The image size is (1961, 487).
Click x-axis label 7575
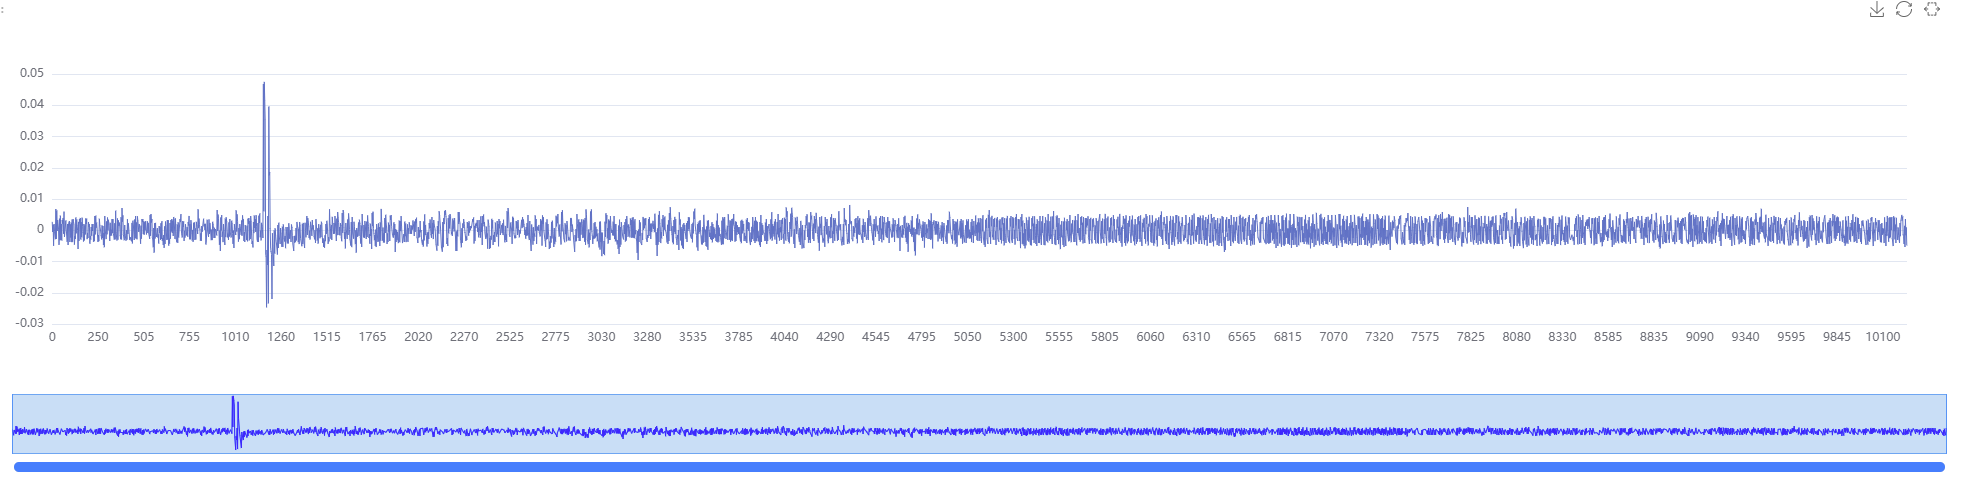(1425, 337)
